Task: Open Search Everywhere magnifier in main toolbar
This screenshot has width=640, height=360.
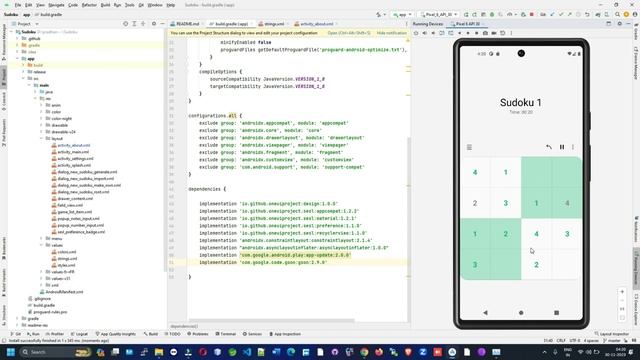Action: (618, 14)
